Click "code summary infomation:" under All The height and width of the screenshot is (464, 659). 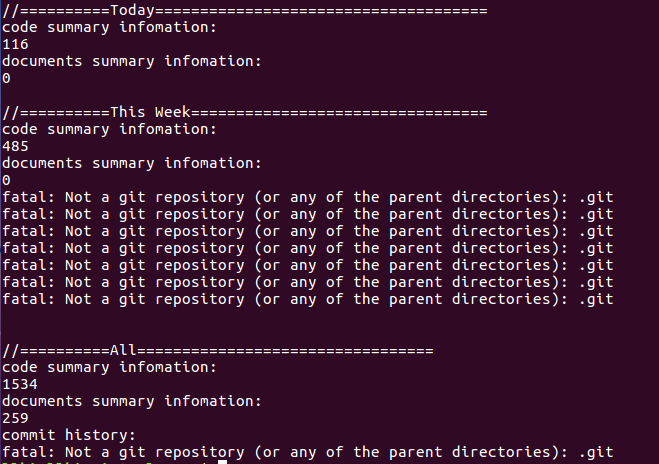pyautogui.click(x=109, y=367)
